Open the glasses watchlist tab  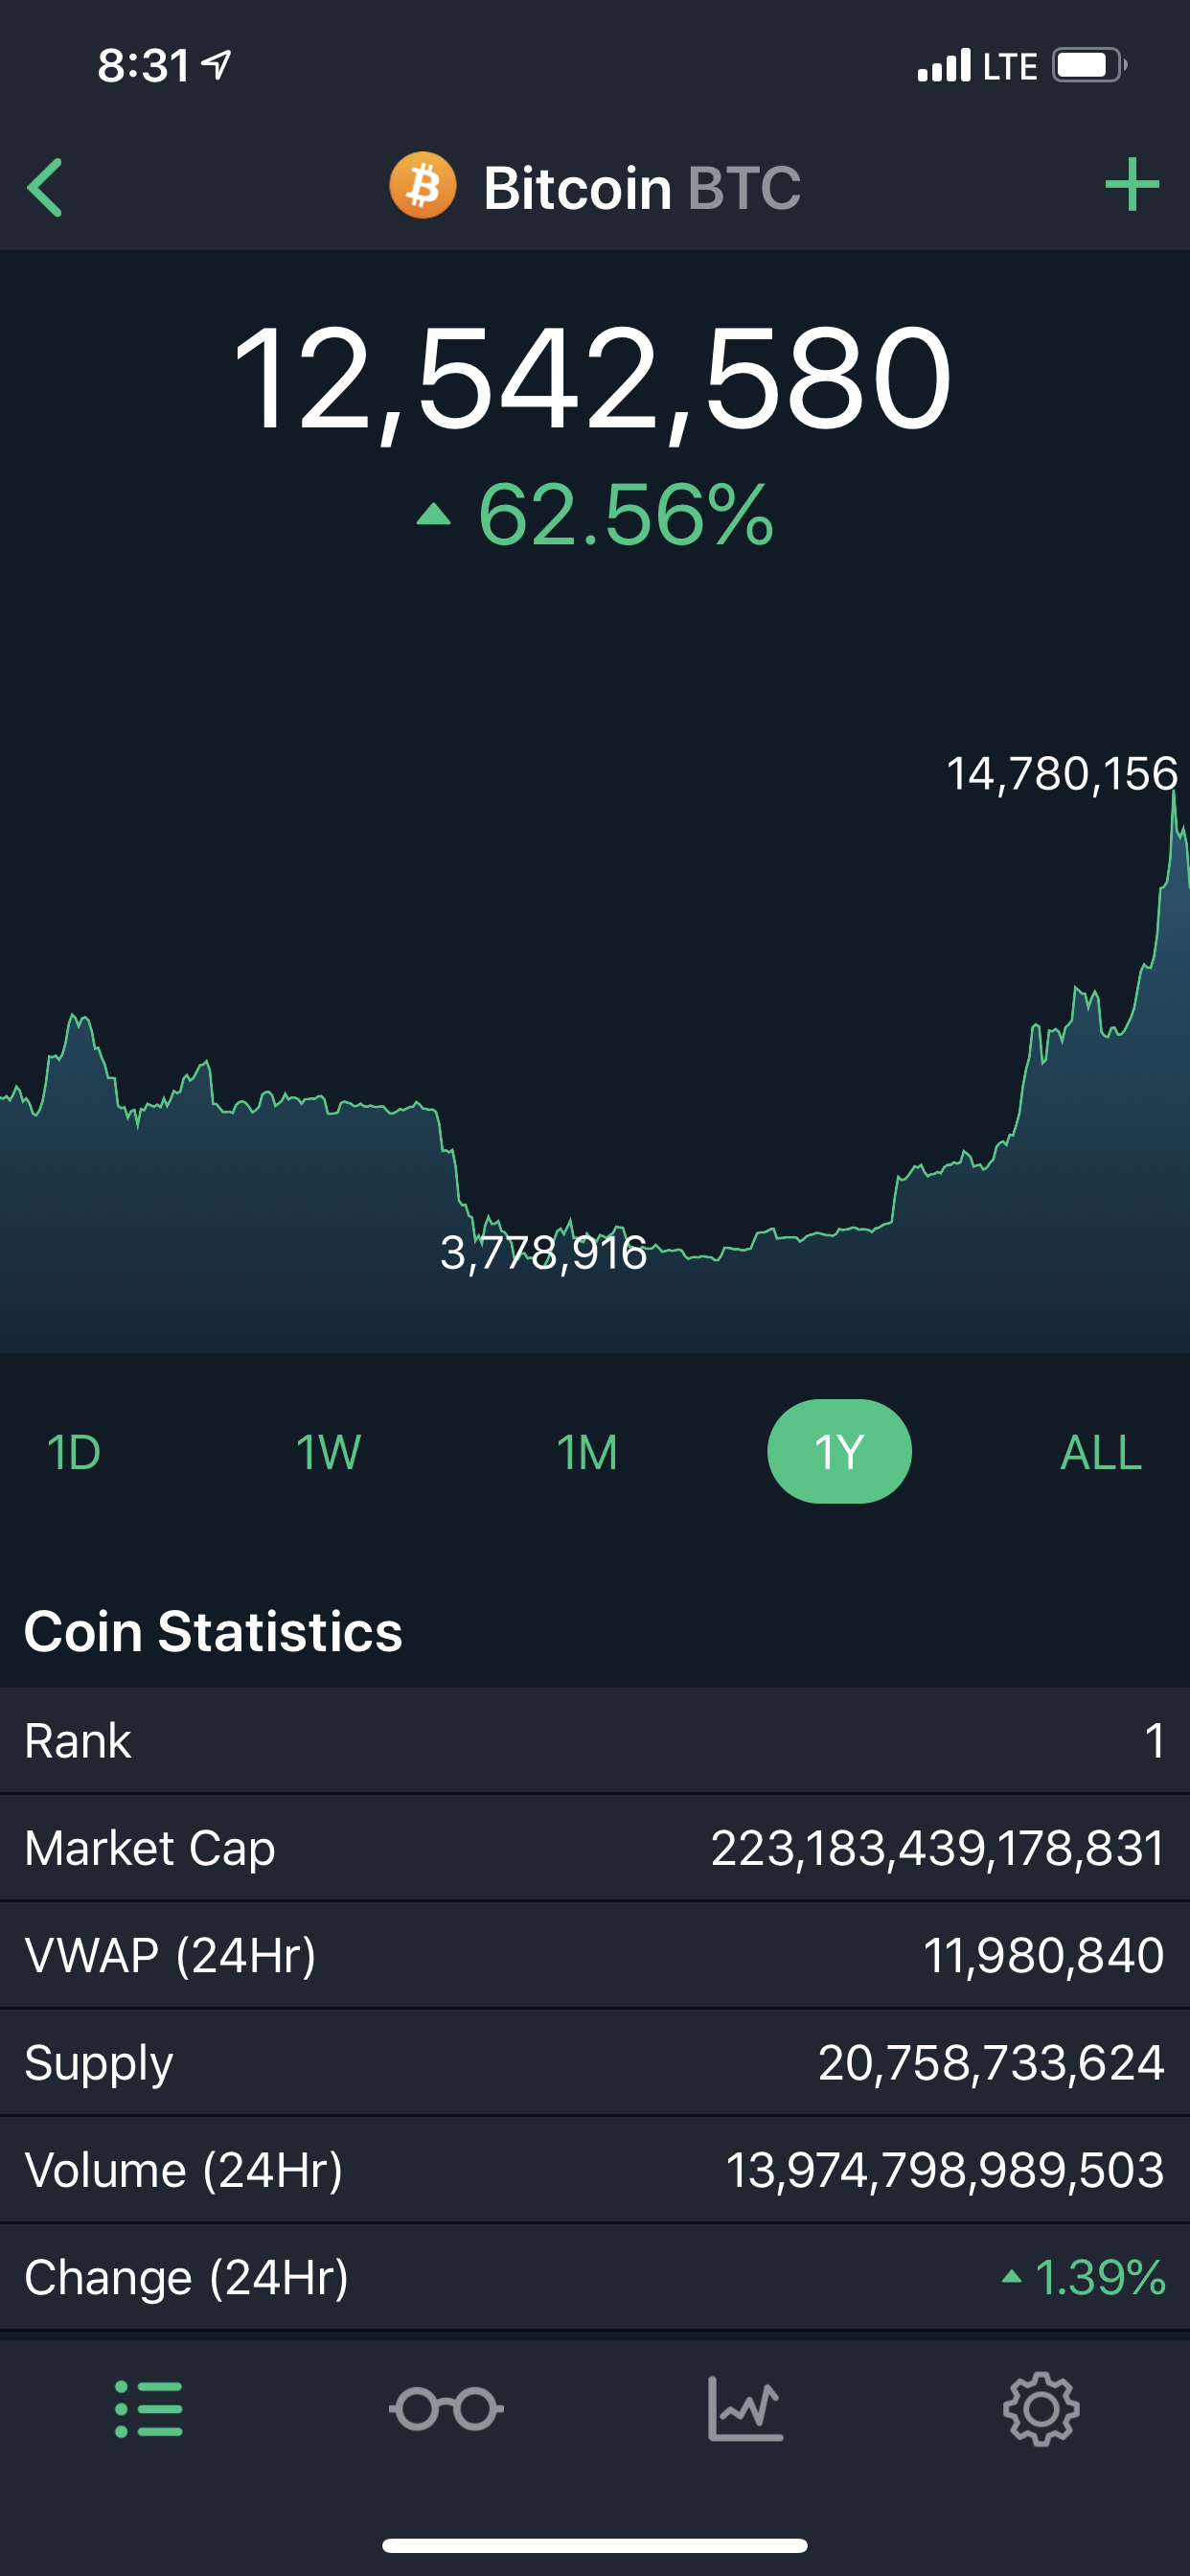[446, 2409]
